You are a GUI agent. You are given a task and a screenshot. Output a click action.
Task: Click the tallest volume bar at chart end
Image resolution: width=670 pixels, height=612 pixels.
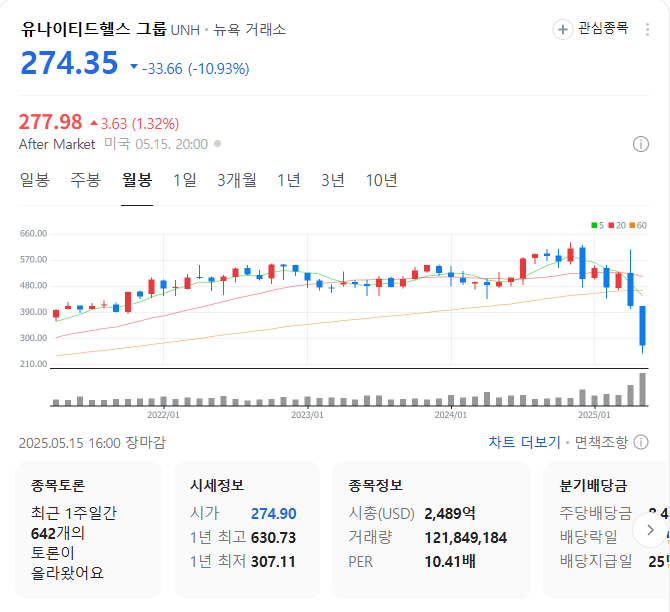tap(642, 389)
